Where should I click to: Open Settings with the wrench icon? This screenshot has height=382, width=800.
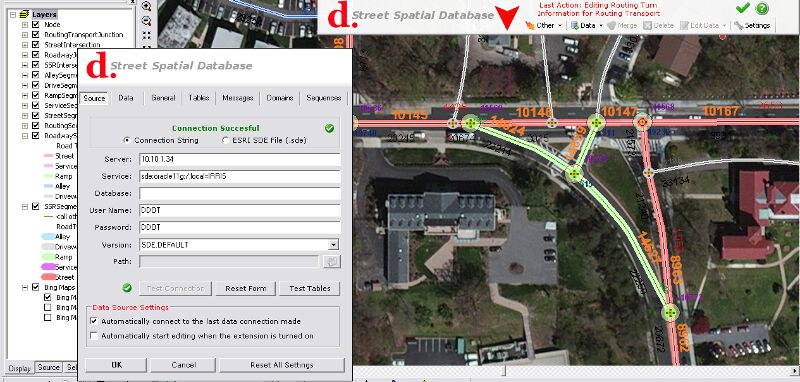752,25
